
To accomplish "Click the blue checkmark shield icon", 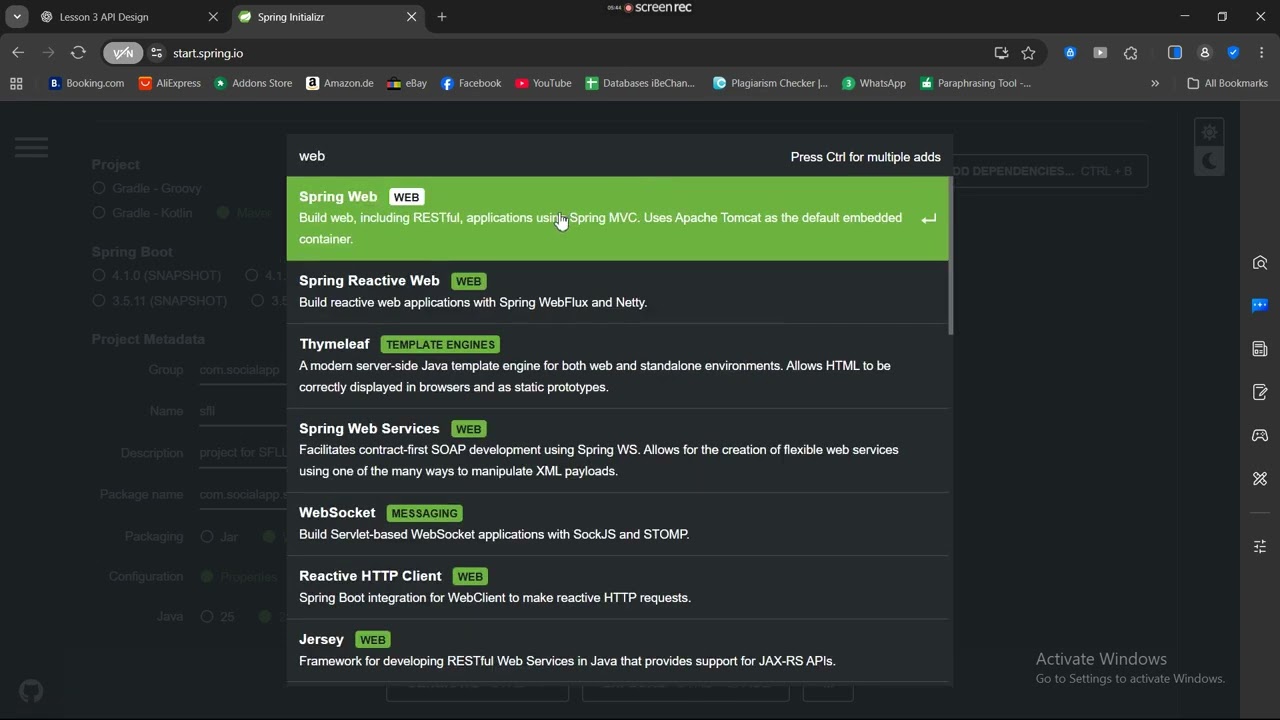I will click(x=1233, y=53).
